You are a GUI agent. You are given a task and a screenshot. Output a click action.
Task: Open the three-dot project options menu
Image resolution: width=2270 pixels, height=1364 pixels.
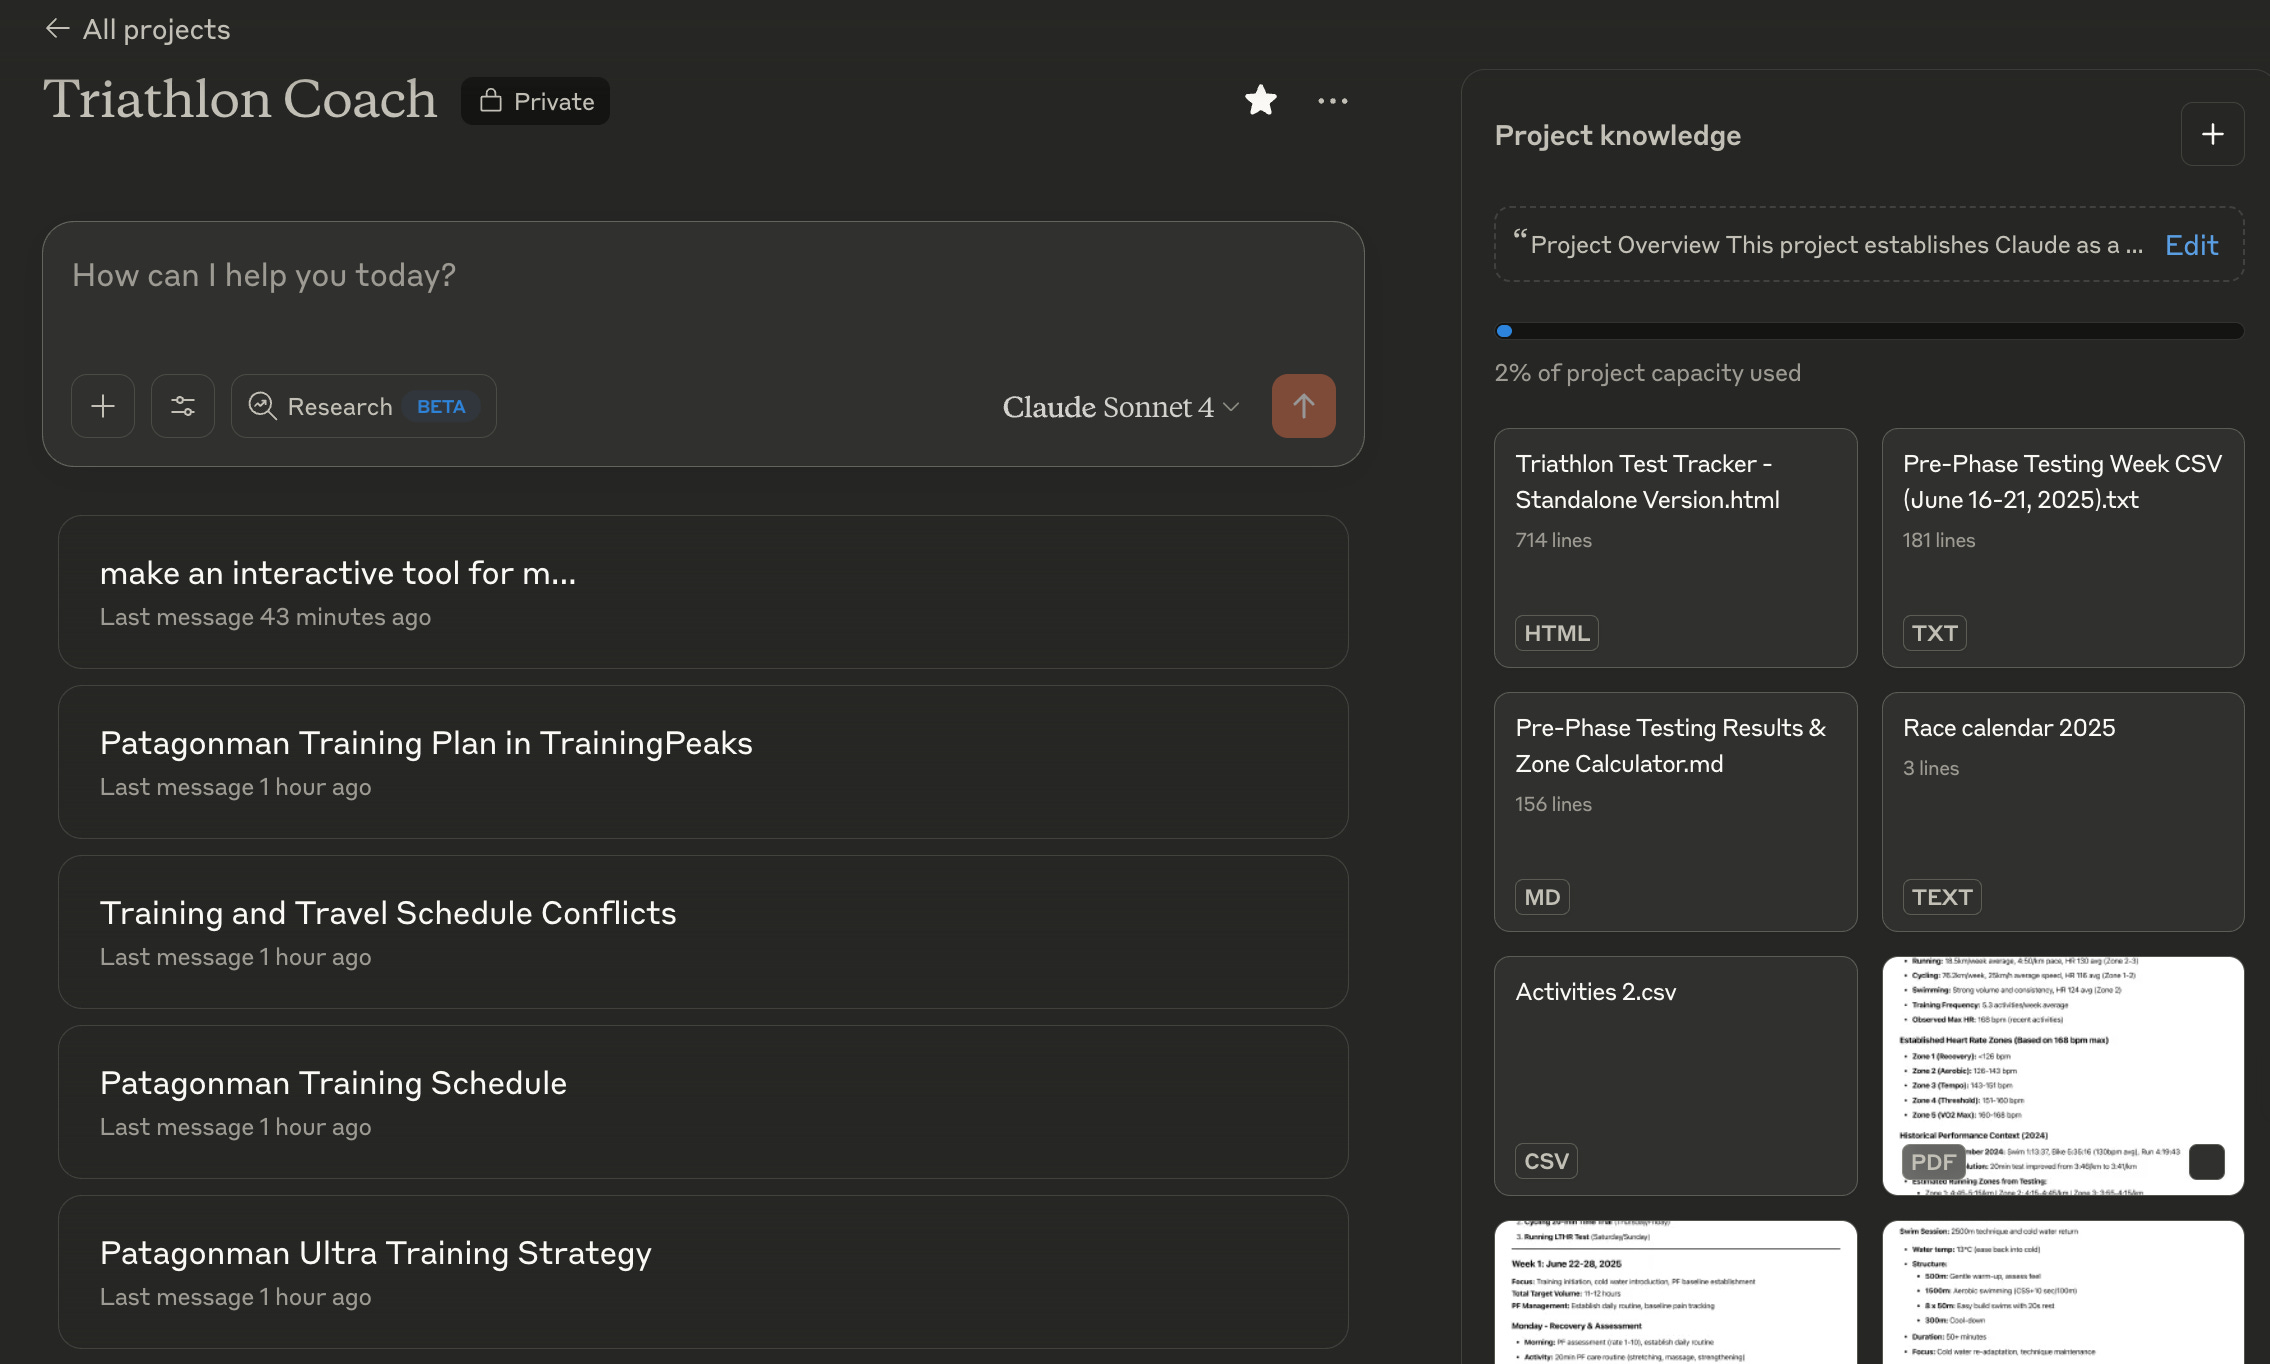[x=1332, y=101]
